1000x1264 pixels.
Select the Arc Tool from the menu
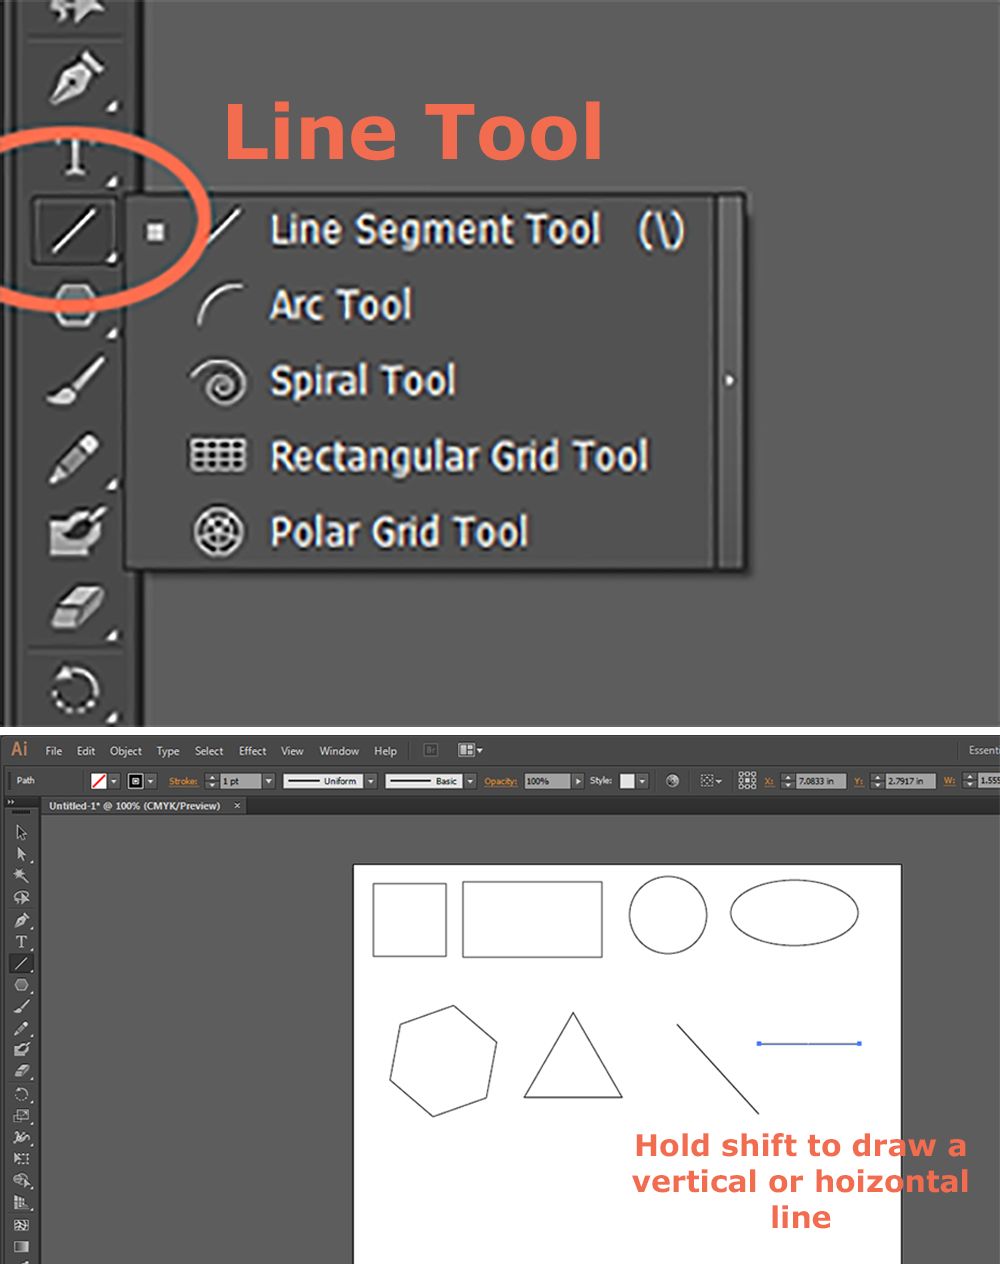point(340,304)
